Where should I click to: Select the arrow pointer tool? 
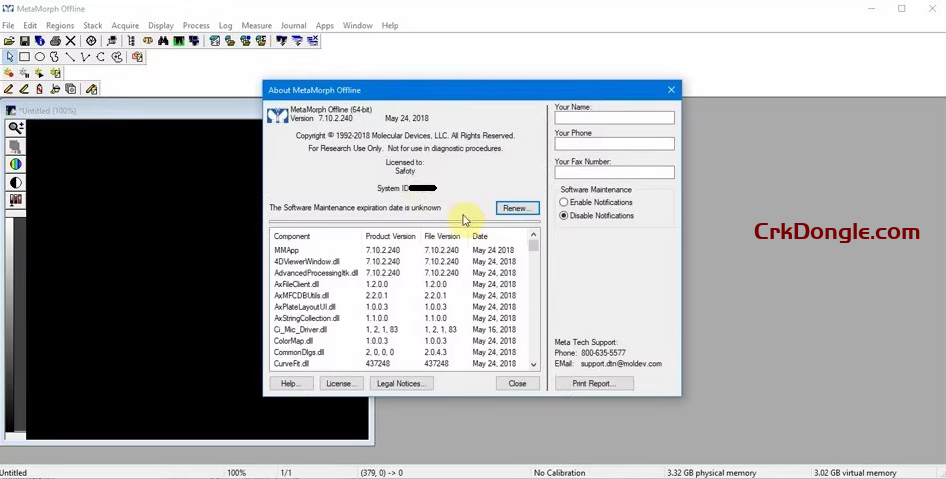pyautogui.click(x=9, y=57)
